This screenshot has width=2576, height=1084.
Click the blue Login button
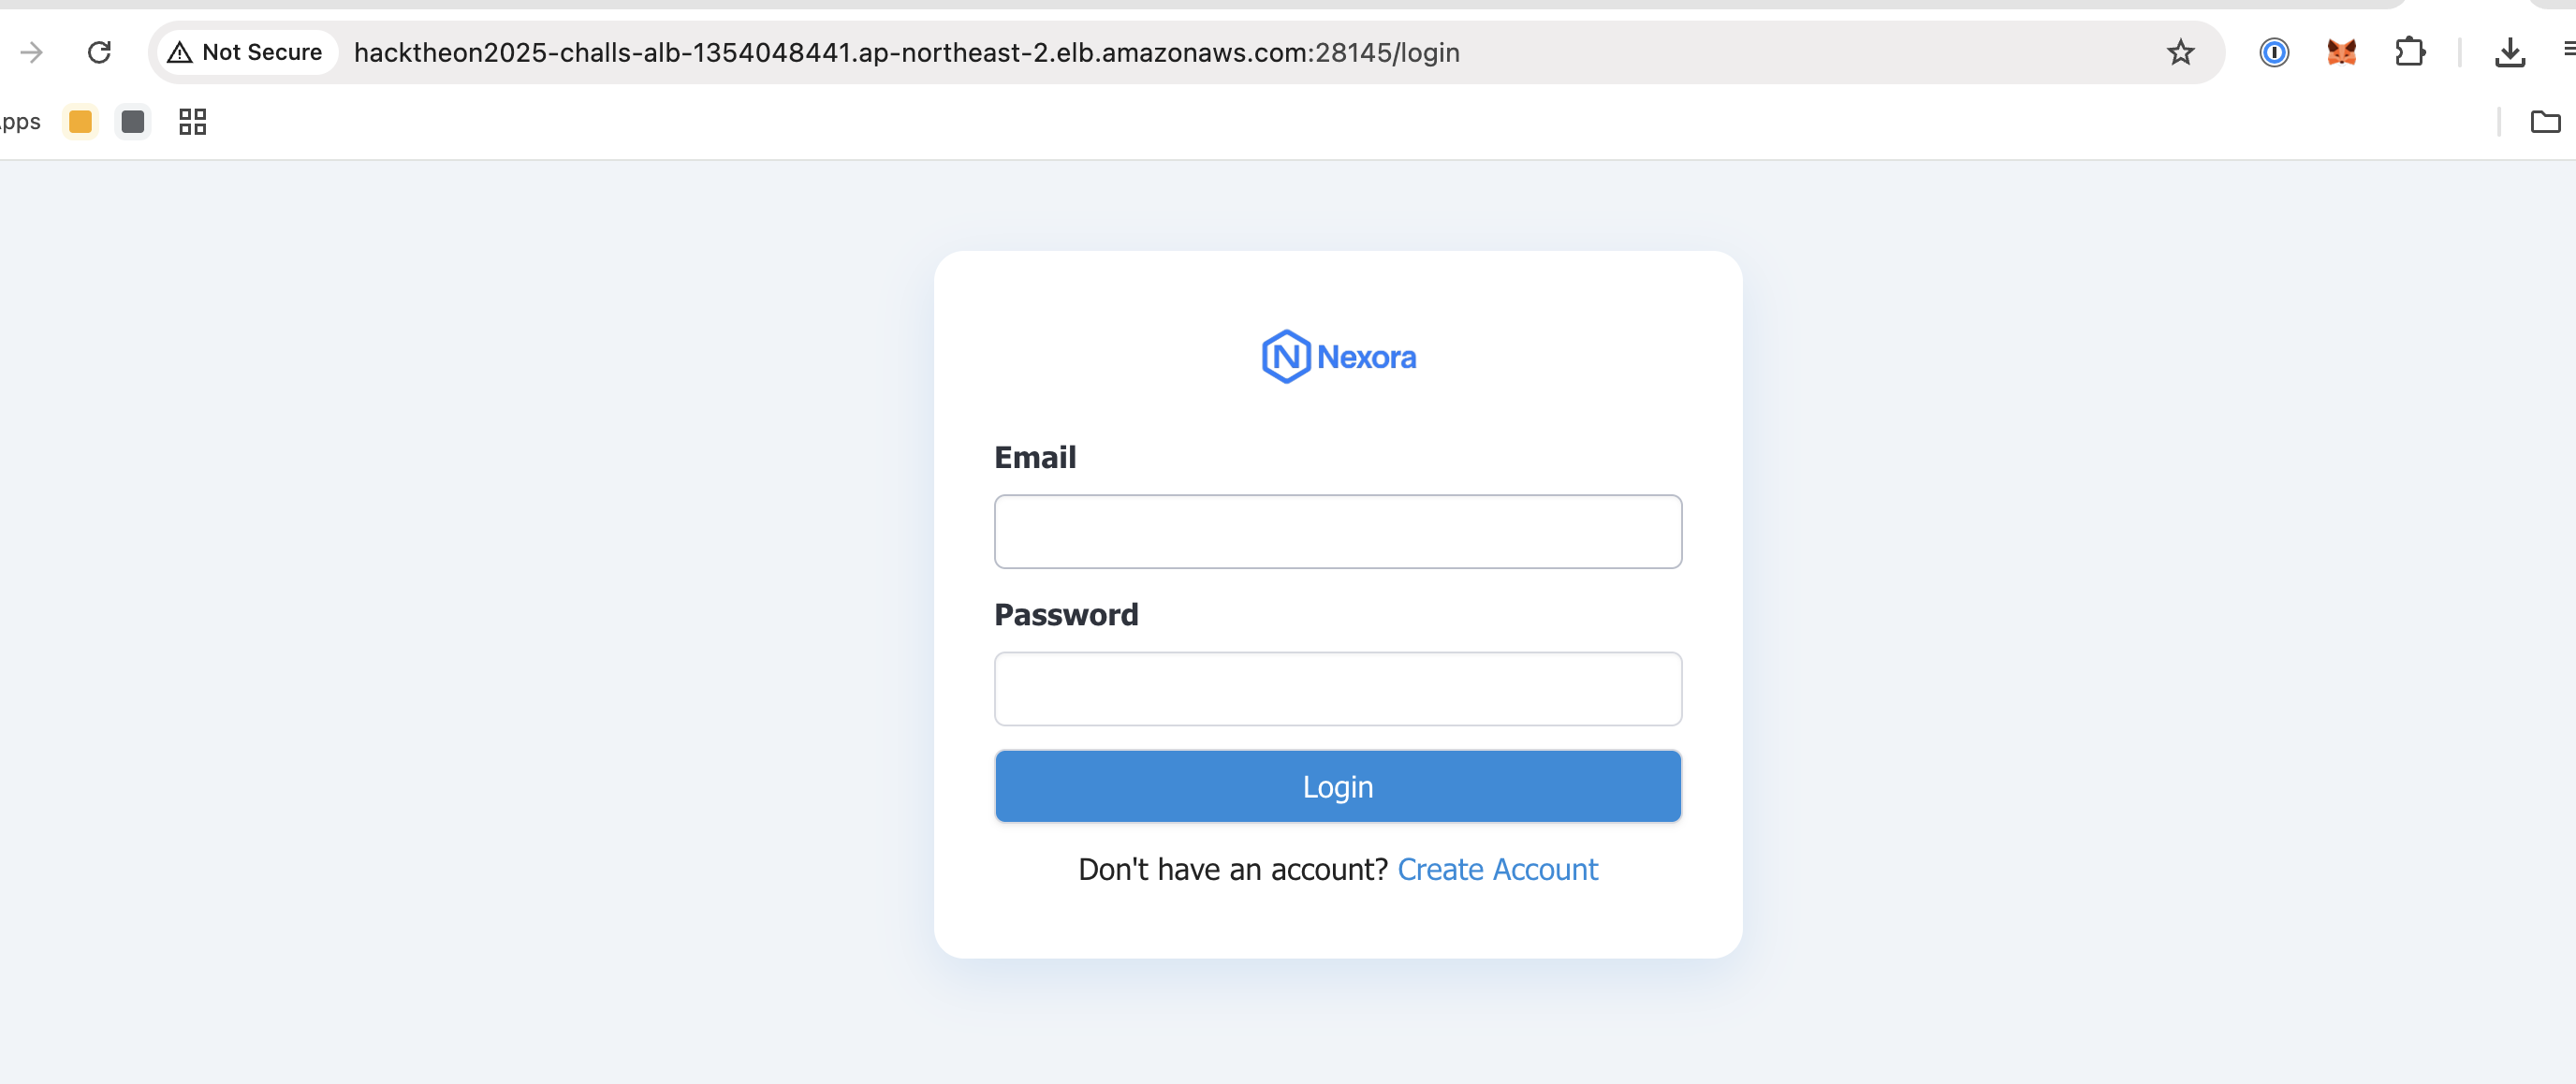coord(1337,786)
